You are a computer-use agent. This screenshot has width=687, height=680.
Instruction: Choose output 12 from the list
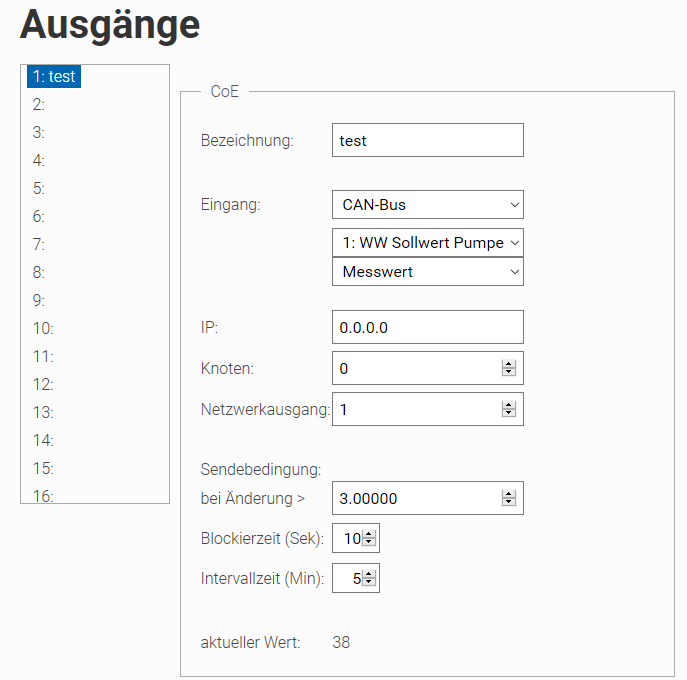(x=43, y=384)
